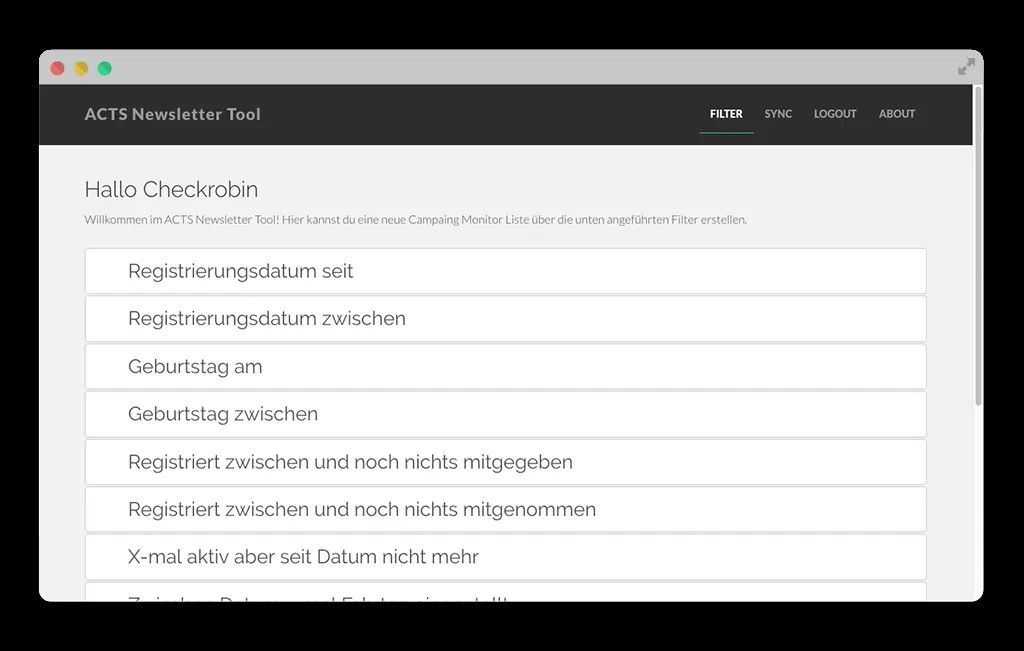Open the SYNC tab
1024x651 pixels.
pos(778,114)
